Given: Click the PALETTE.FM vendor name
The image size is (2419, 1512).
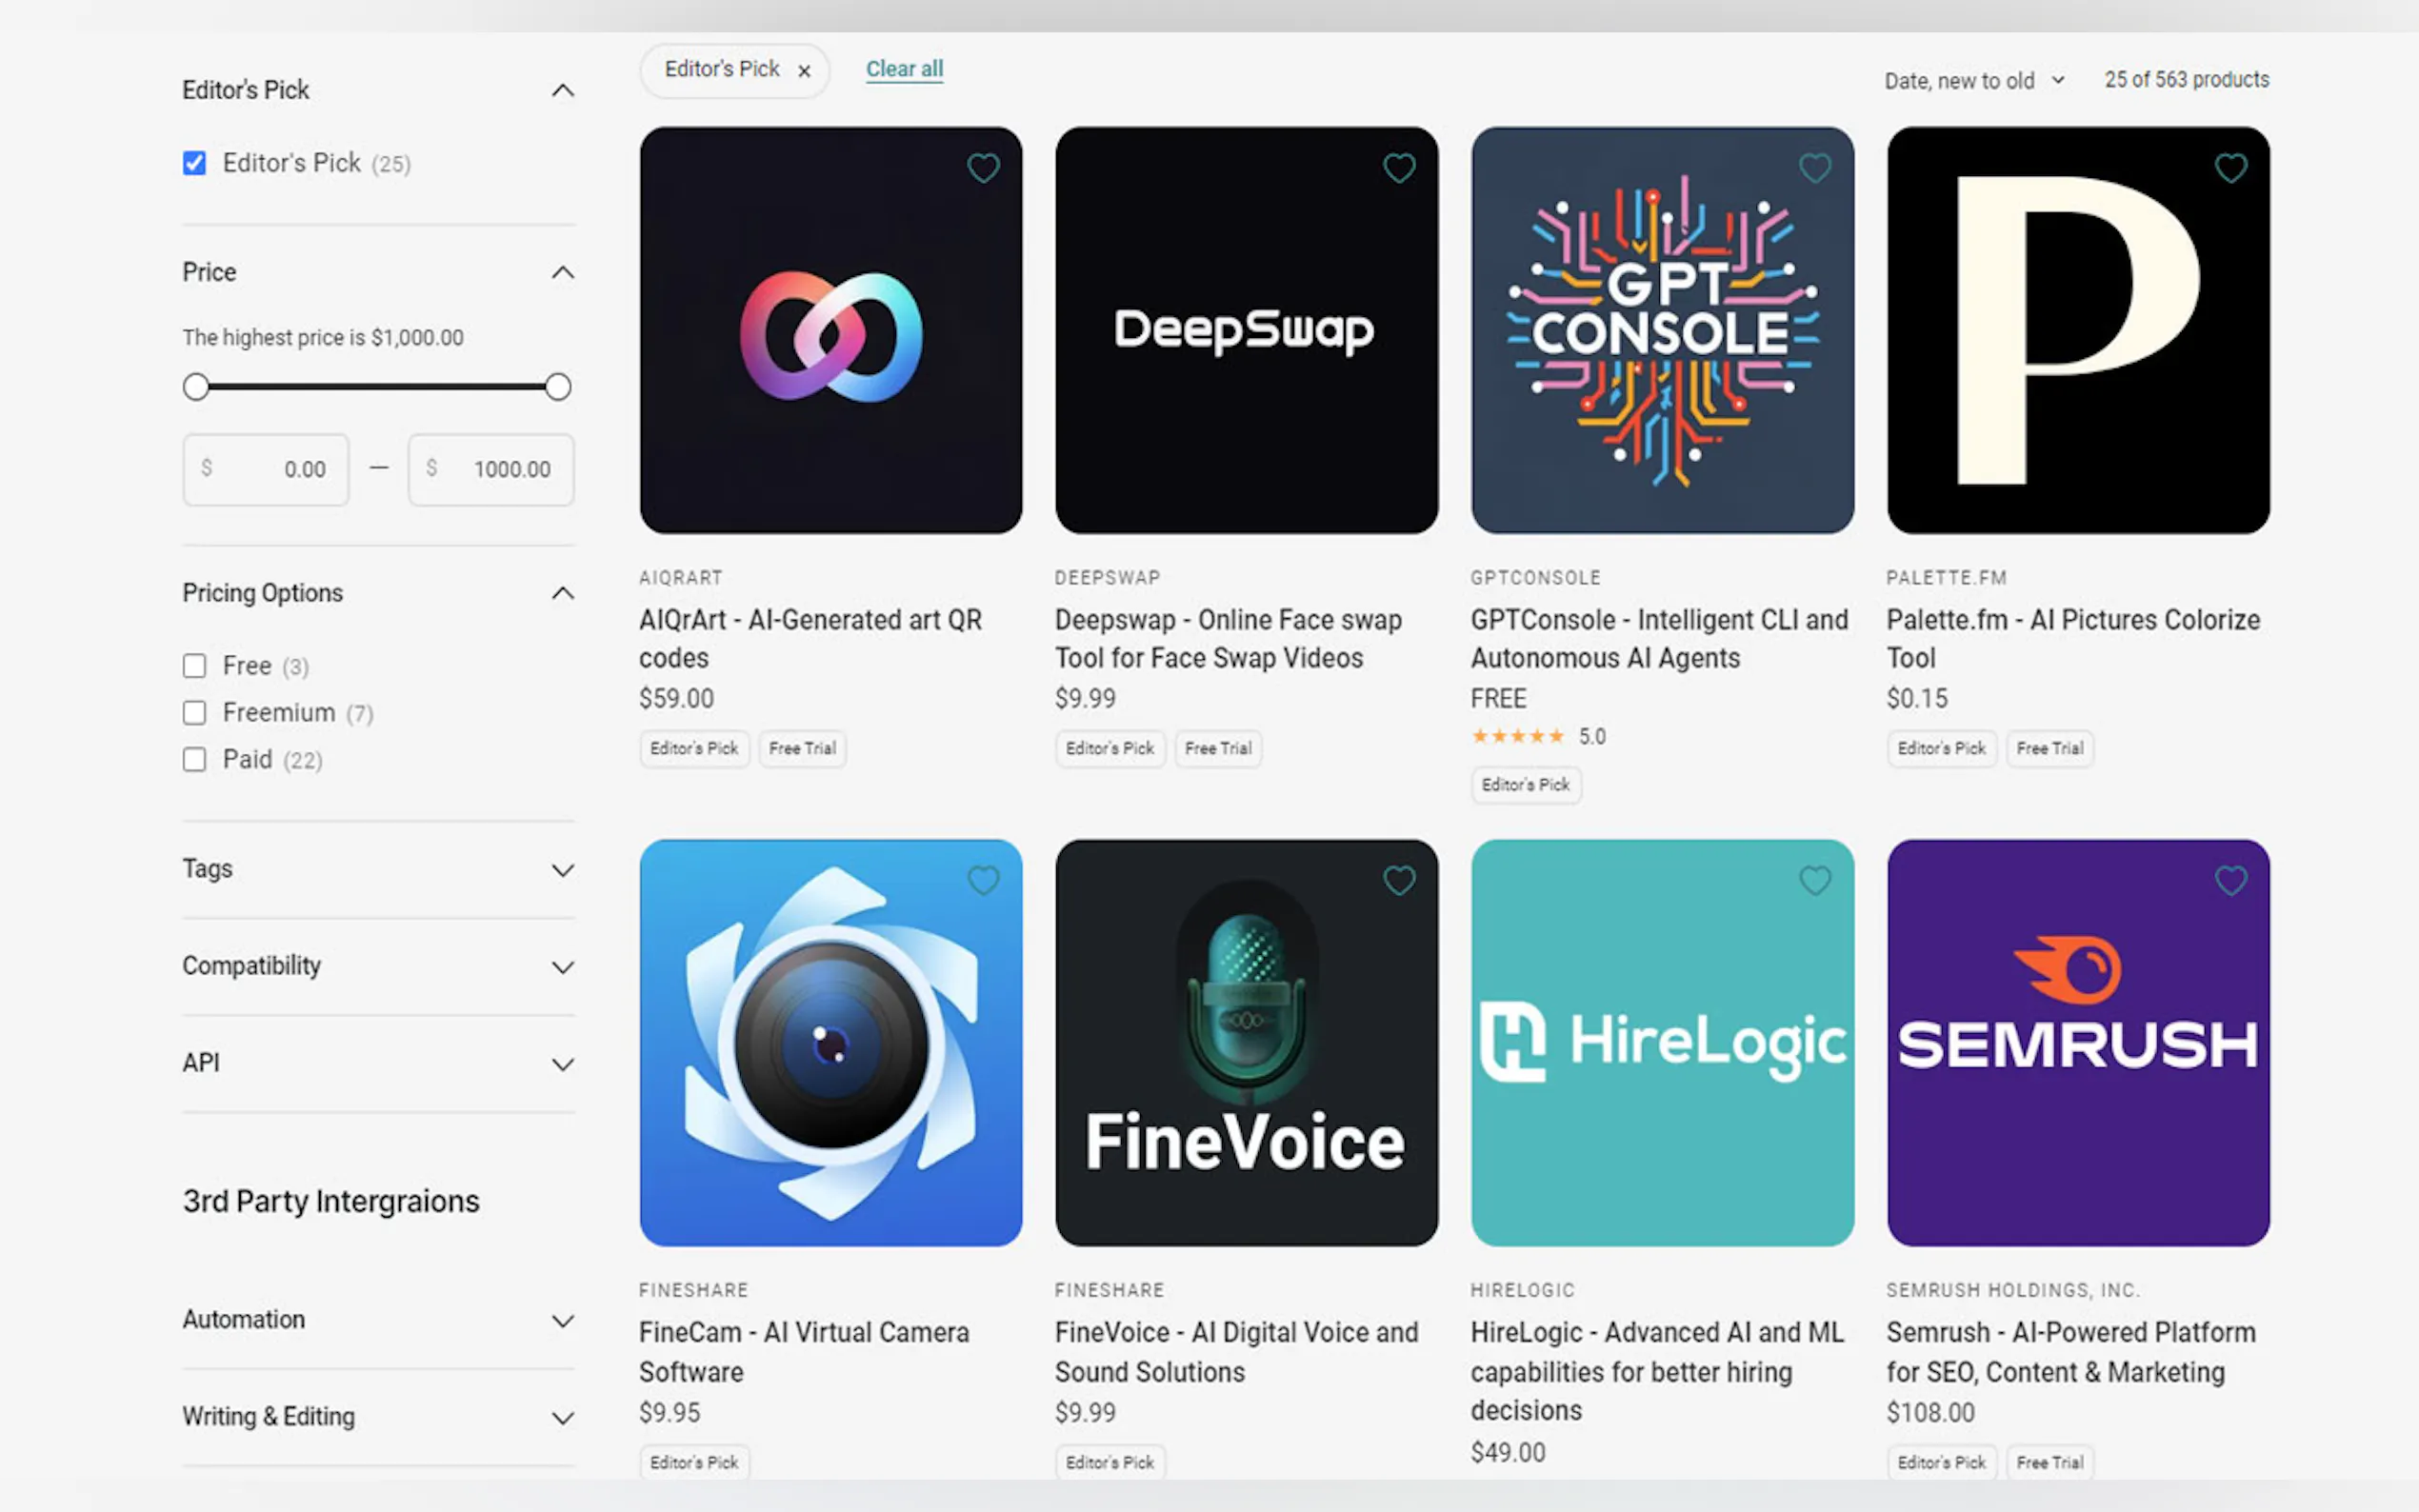Looking at the screenshot, I should pyautogui.click(x=1946, y=578).
